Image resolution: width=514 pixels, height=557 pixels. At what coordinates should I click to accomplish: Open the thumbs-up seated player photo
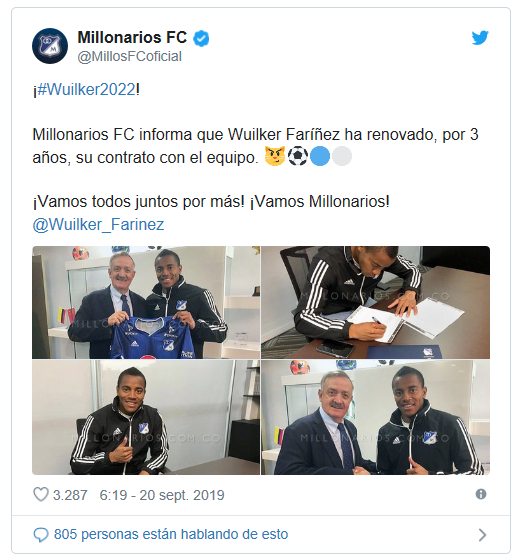click(x=146, y=417)
